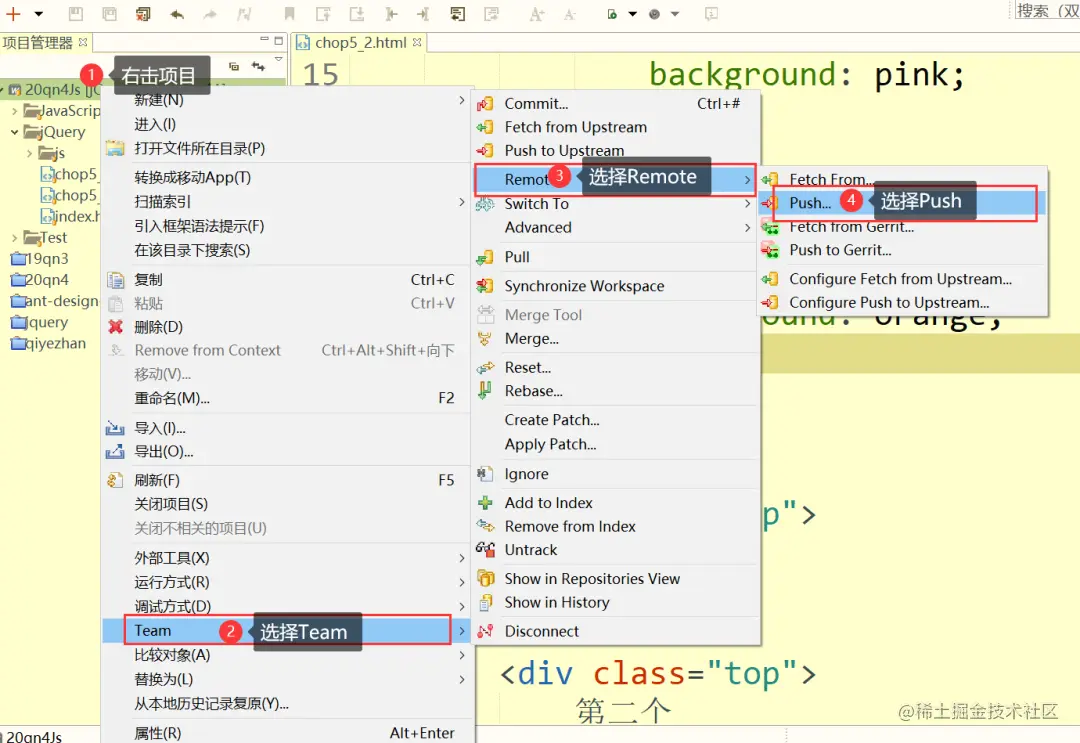
Task: Maximize the project manager panel
Action: 278,40
